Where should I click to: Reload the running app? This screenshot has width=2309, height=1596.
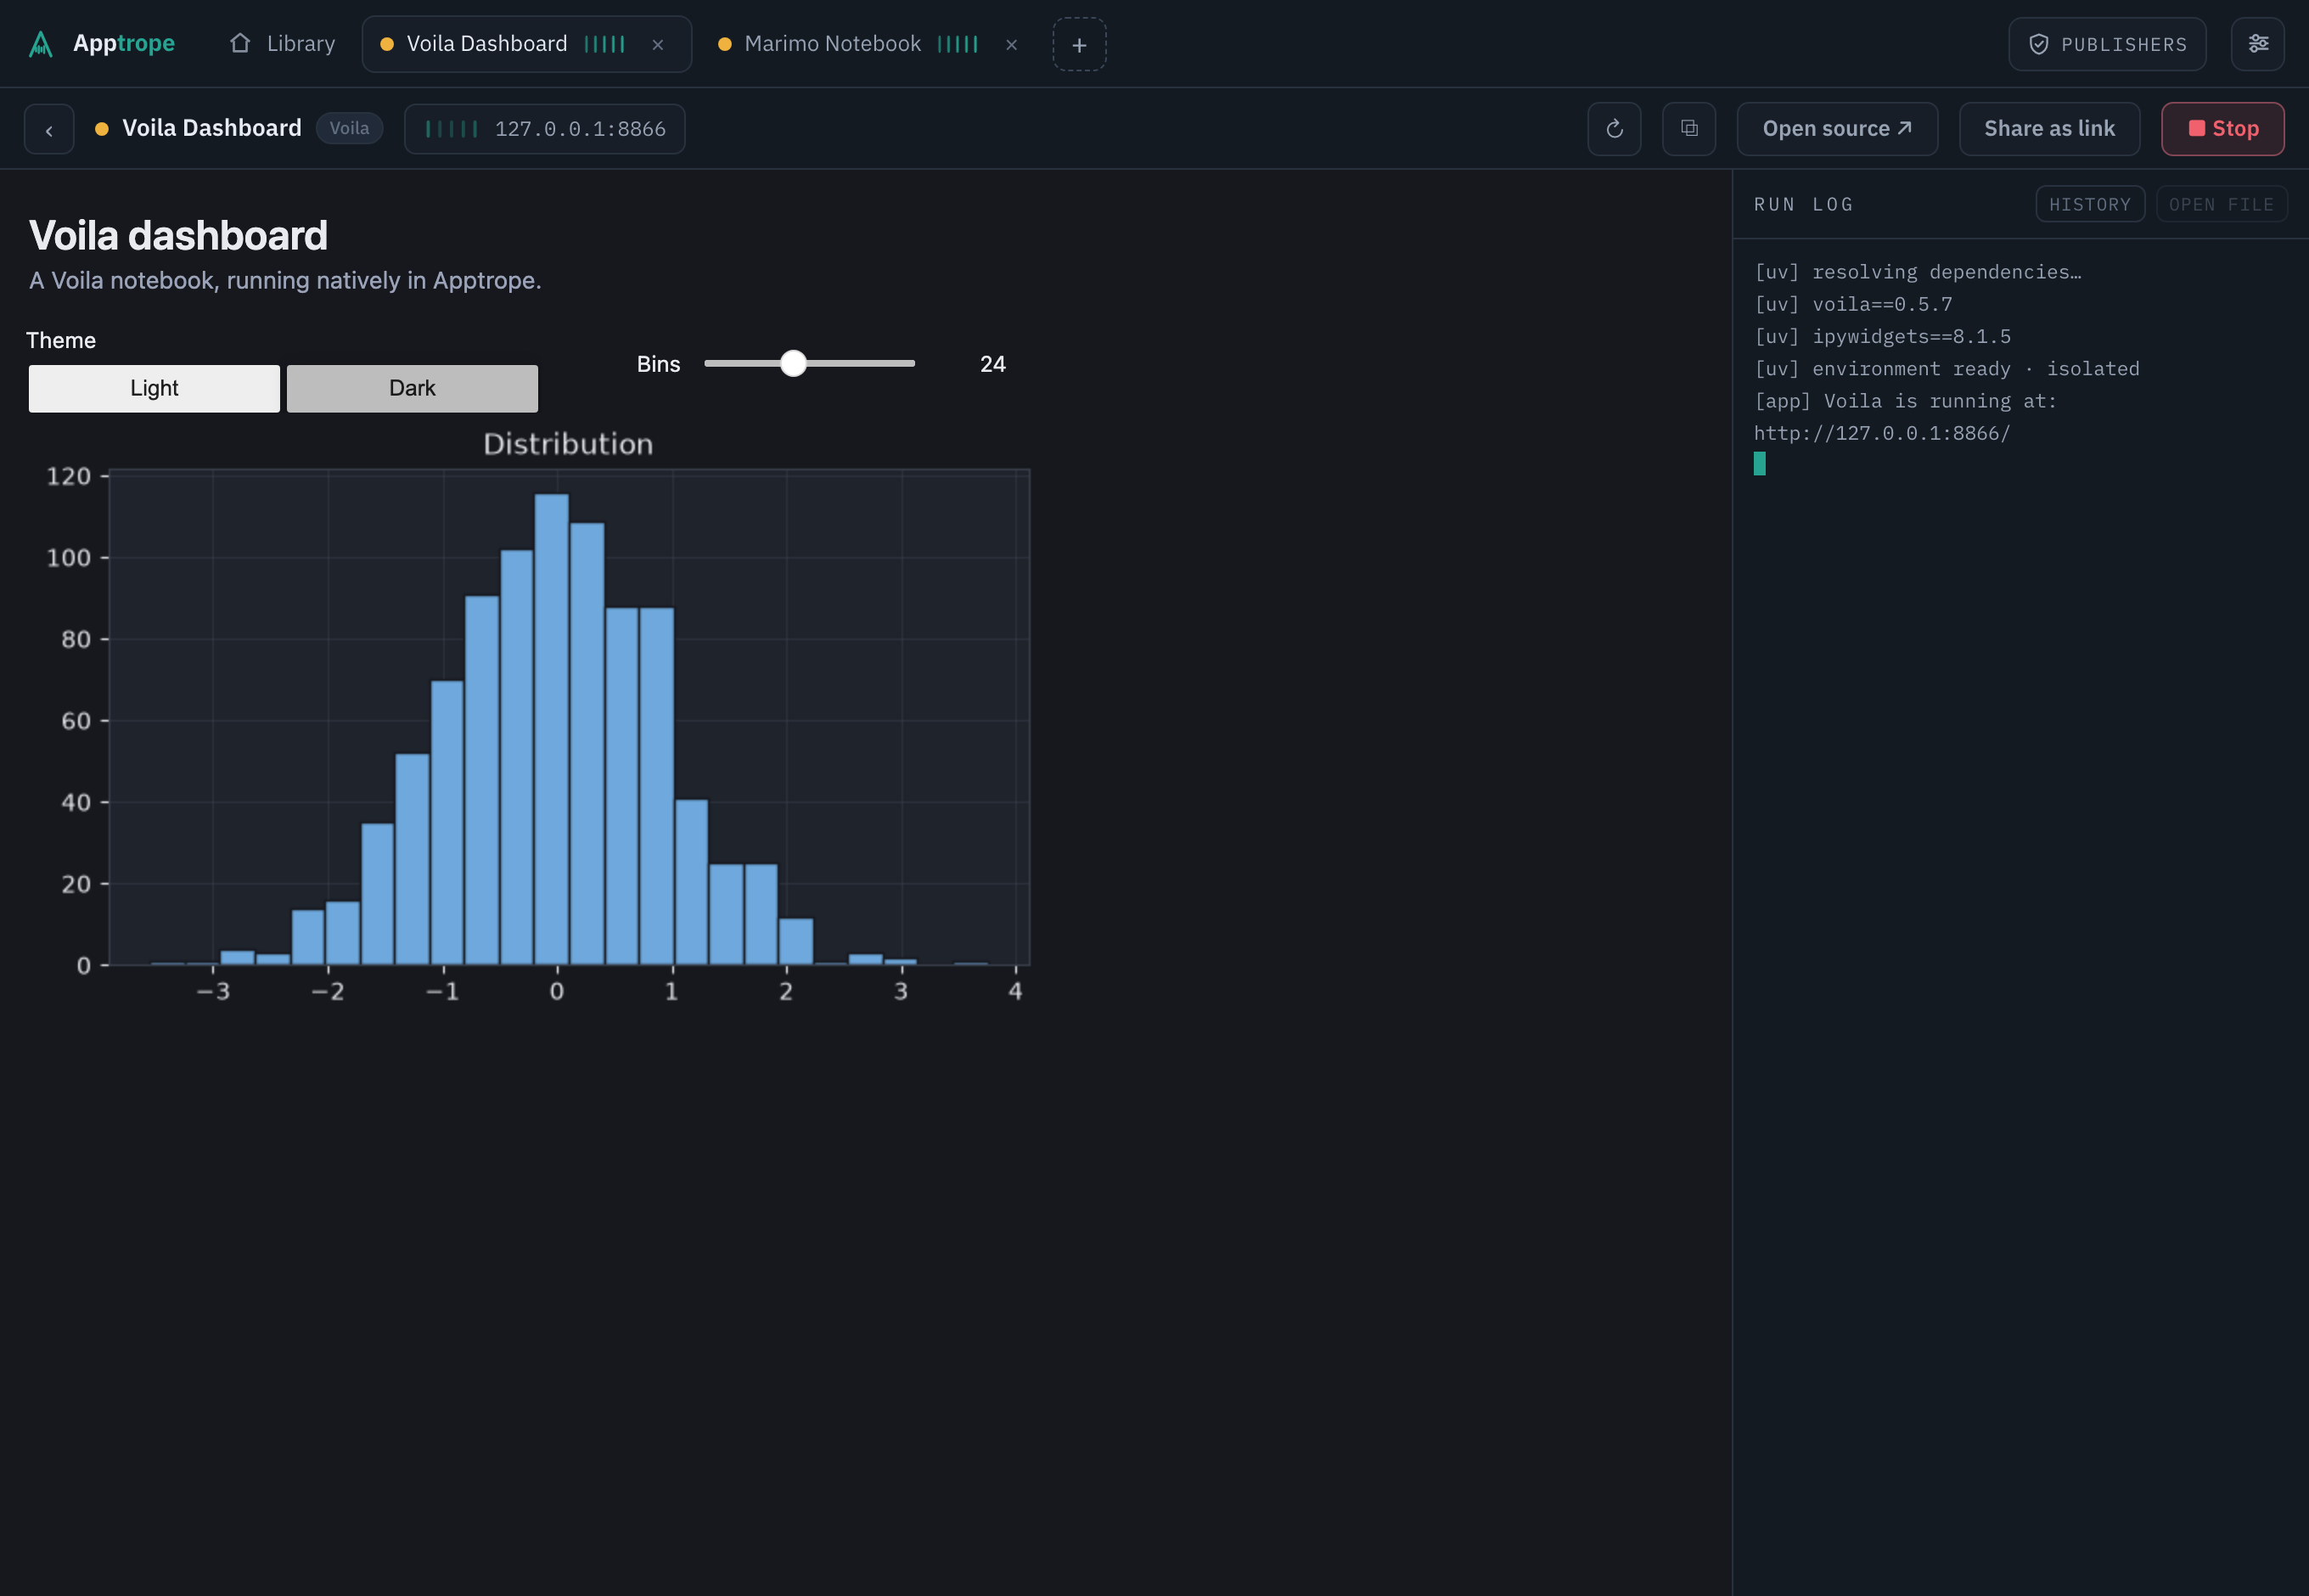point(1614,129)
